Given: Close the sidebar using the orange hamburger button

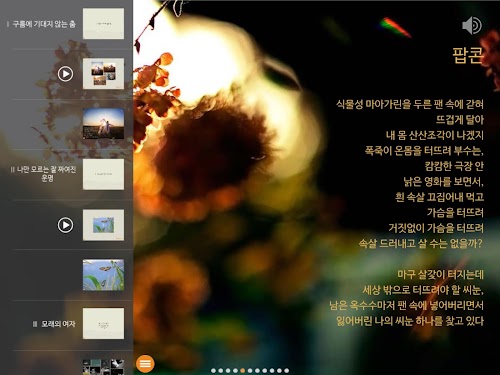Looking at the screenshot, I should pos(145,363).
